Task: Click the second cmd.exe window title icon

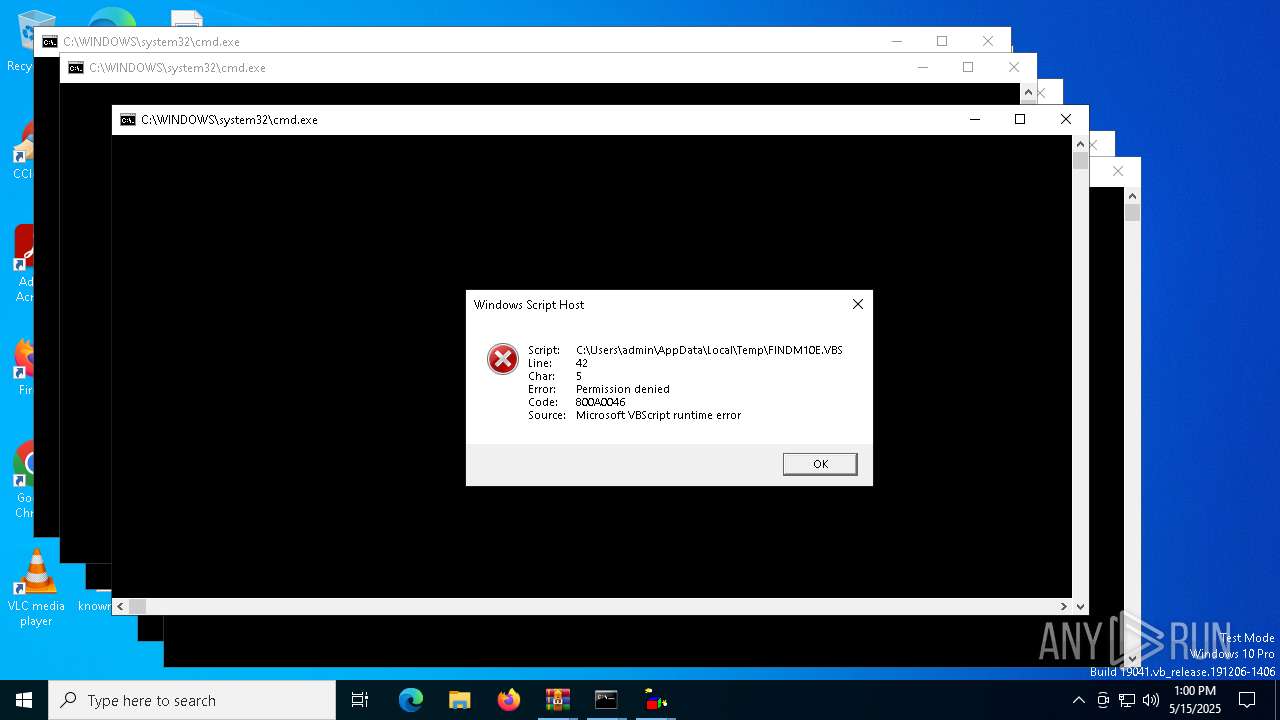Action: tap(76, 68)
